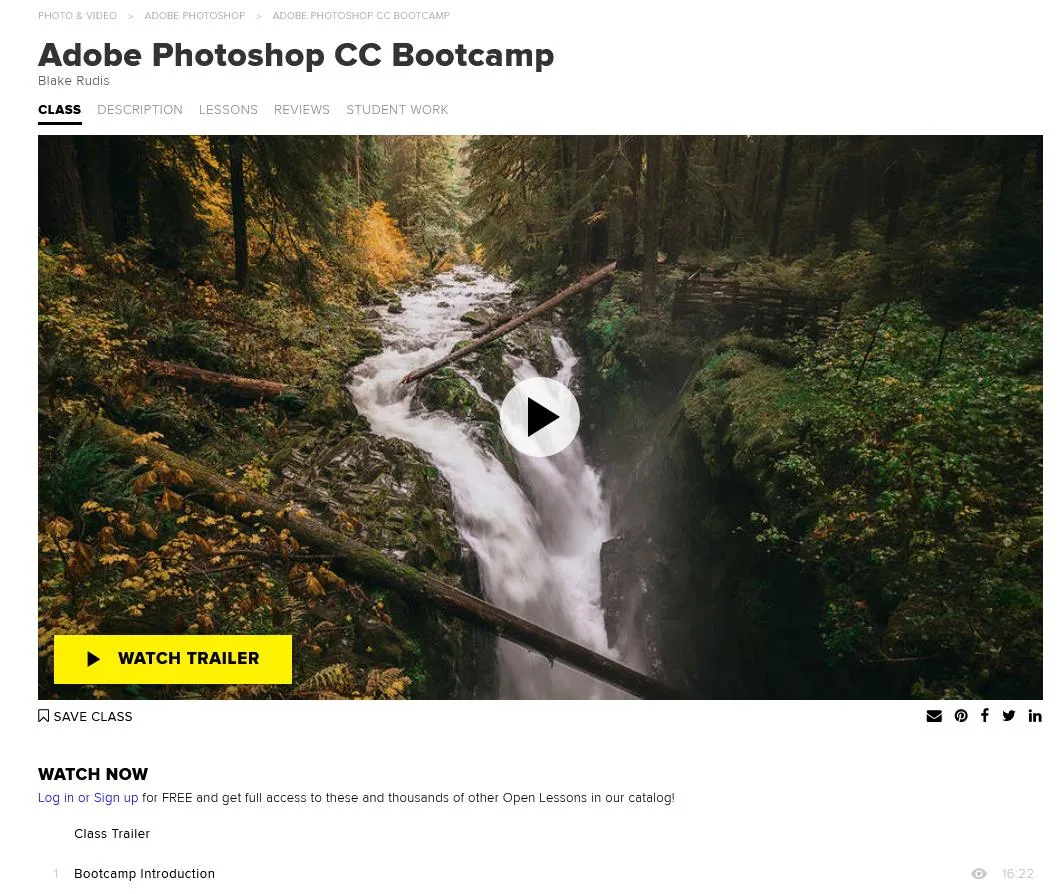Play the video with the center play button

pyautogui.click(x=539, y=417)
